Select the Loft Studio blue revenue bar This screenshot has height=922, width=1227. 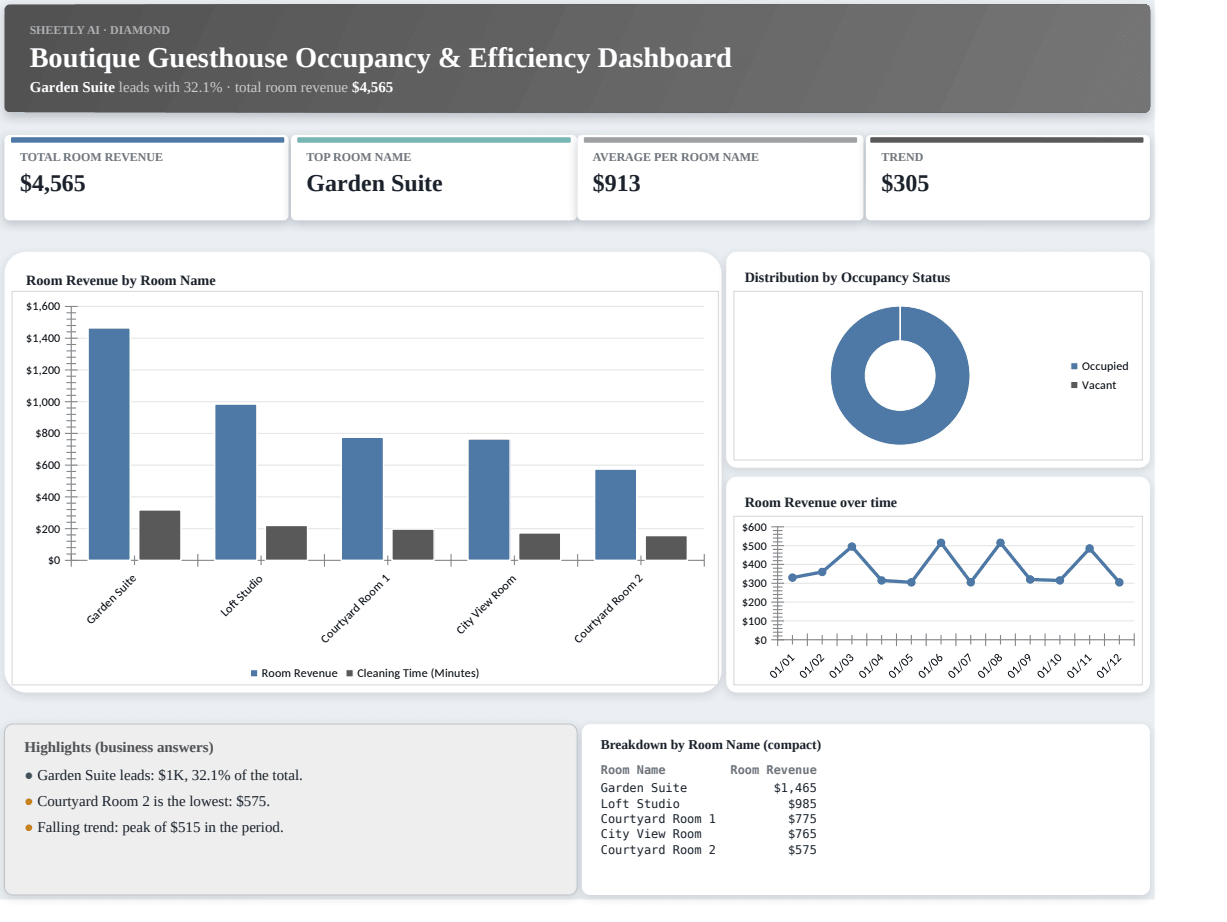click(236, 482)
